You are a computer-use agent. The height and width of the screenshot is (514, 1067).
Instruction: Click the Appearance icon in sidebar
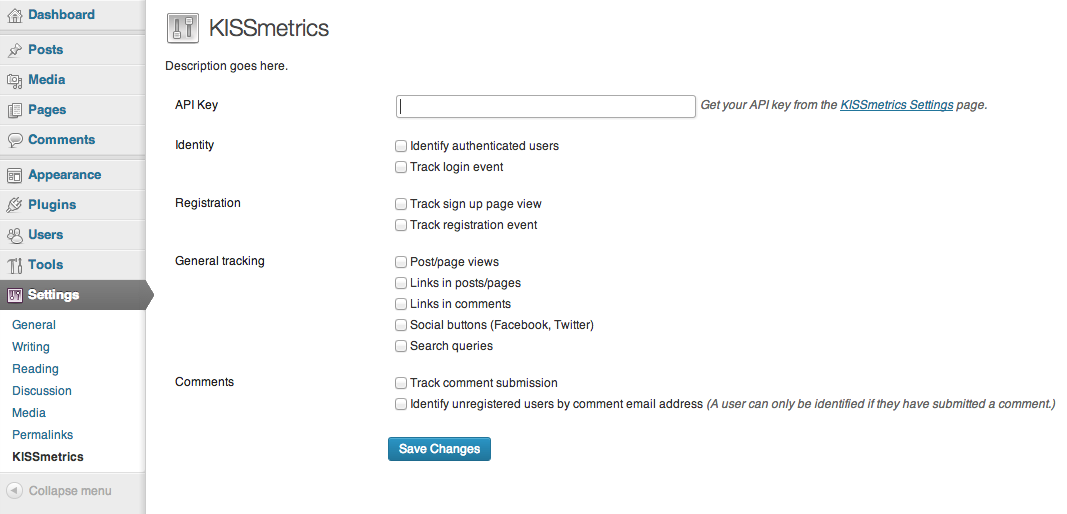[14, 175]
